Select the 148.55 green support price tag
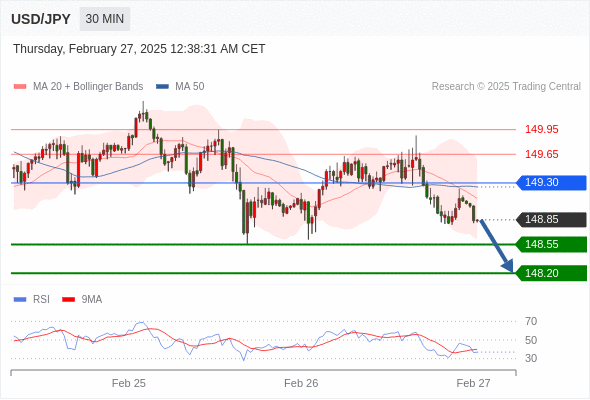Viewport: 590px width, 400px height. 551,244
